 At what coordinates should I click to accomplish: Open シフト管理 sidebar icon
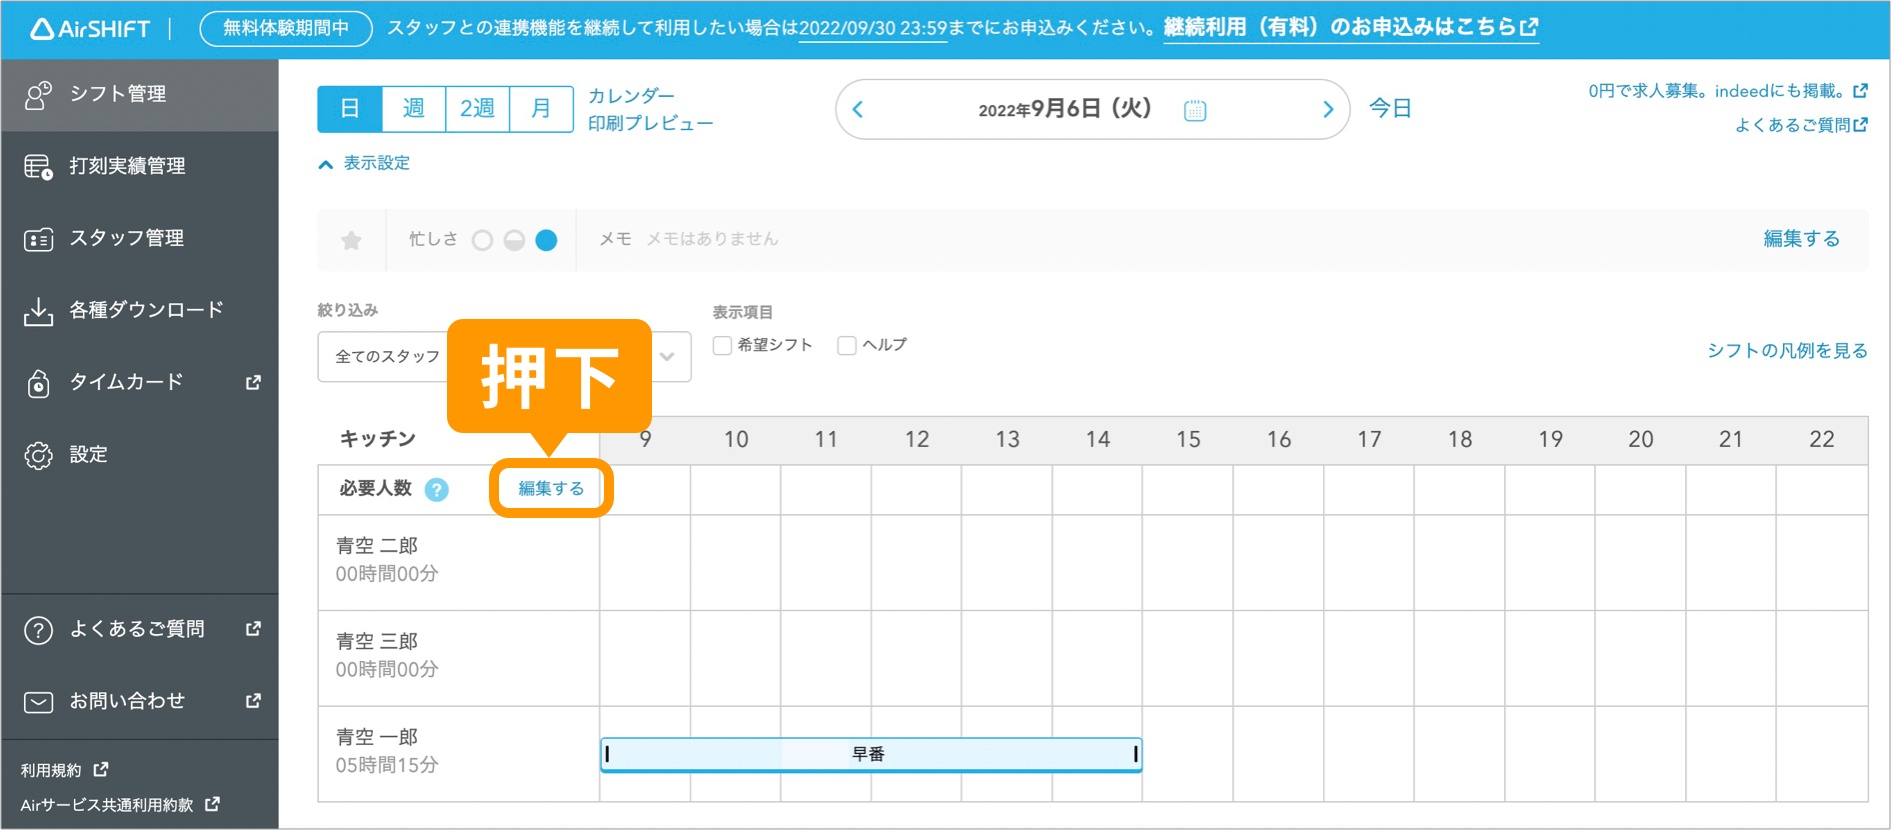(38, 95)
